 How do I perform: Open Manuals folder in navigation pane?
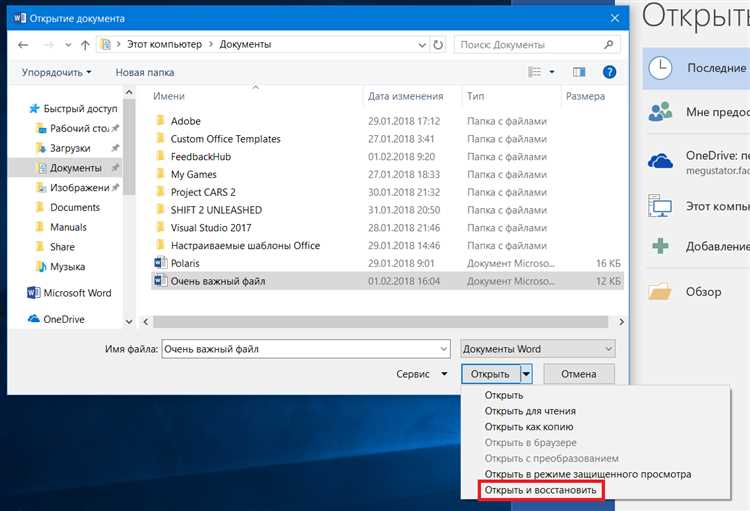[x=61, y=227]
